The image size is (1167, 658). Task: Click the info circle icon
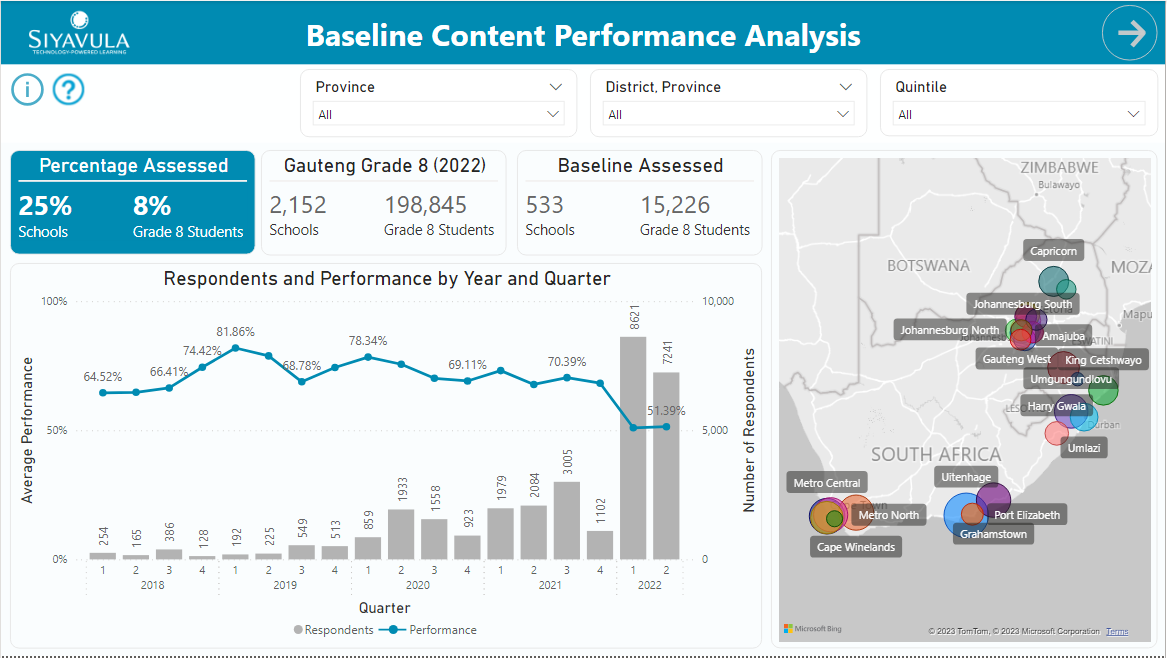28,89
